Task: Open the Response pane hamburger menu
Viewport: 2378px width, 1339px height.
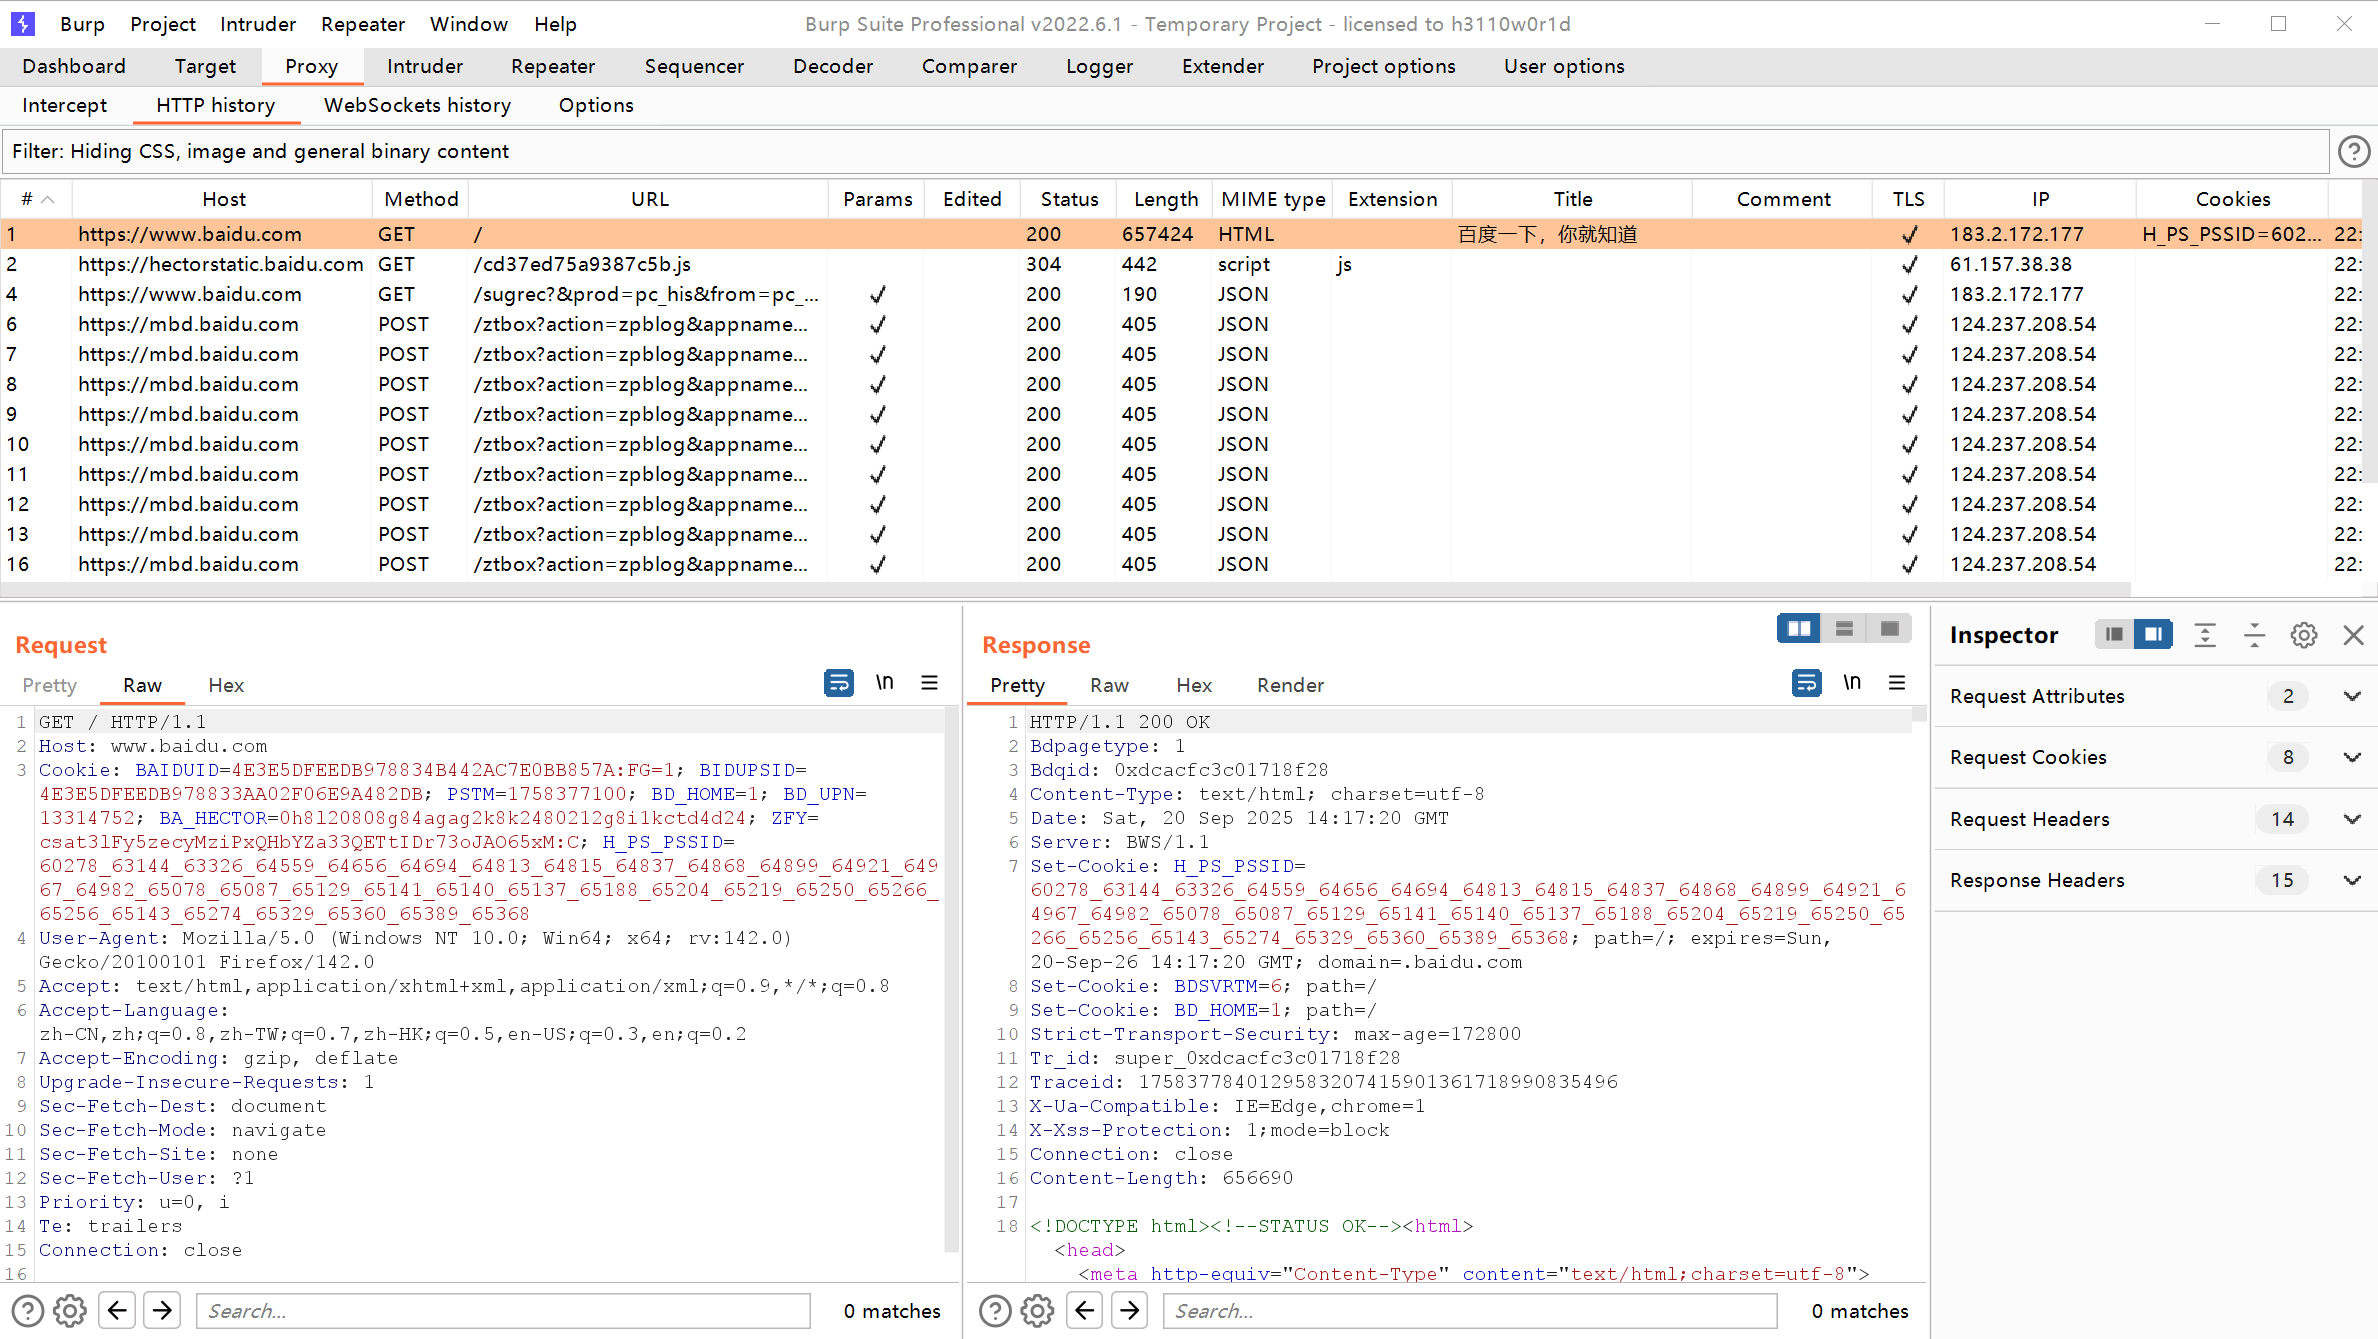Action: 1897,683
